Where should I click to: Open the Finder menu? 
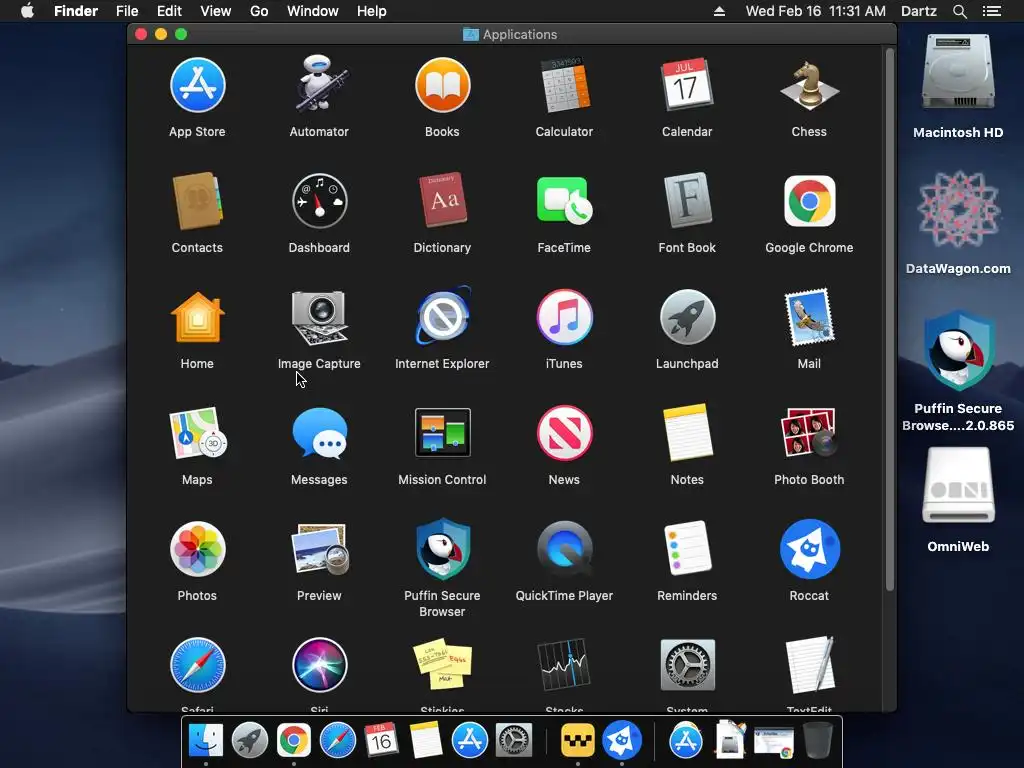tap(76, 11)
